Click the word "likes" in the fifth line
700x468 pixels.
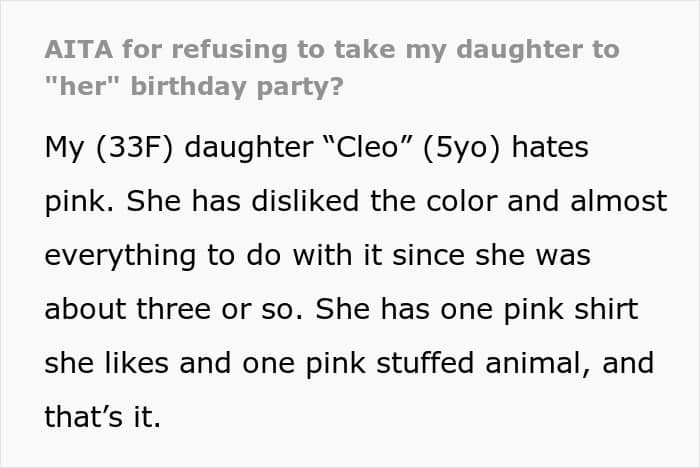[137, 362]
